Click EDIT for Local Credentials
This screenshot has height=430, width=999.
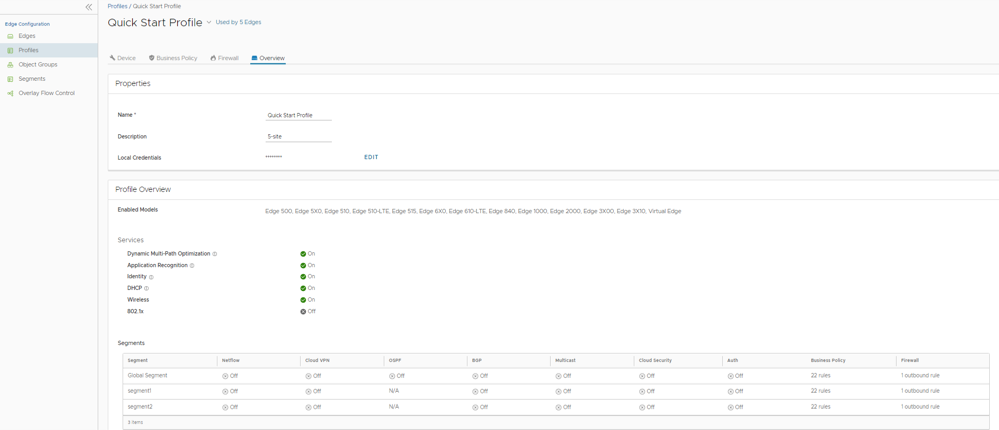click(x=371, y=157)
